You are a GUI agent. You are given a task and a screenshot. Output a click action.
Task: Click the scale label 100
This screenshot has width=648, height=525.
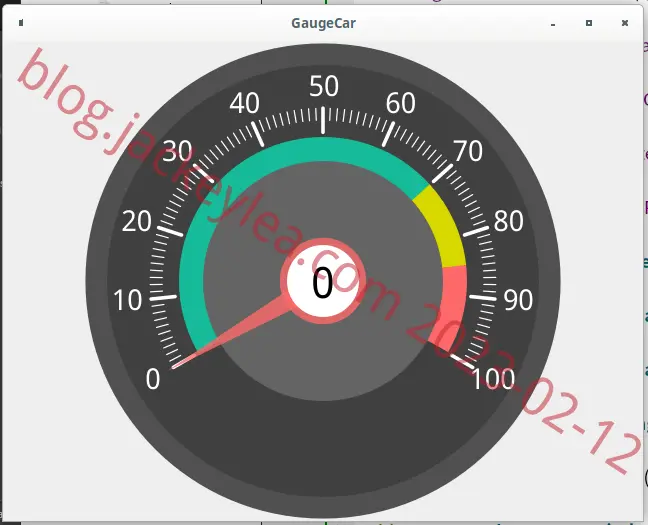(493, 379)
